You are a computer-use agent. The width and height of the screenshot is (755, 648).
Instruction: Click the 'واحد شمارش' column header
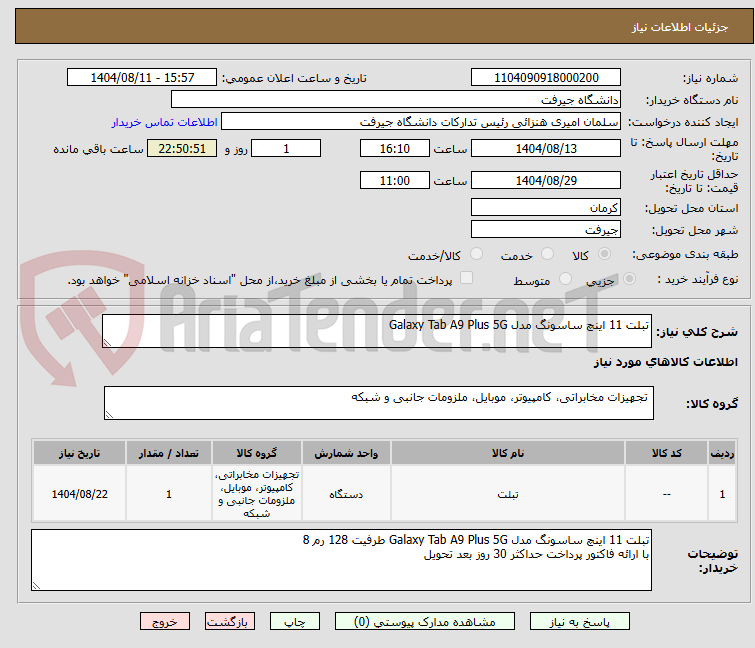pos(346,453)
